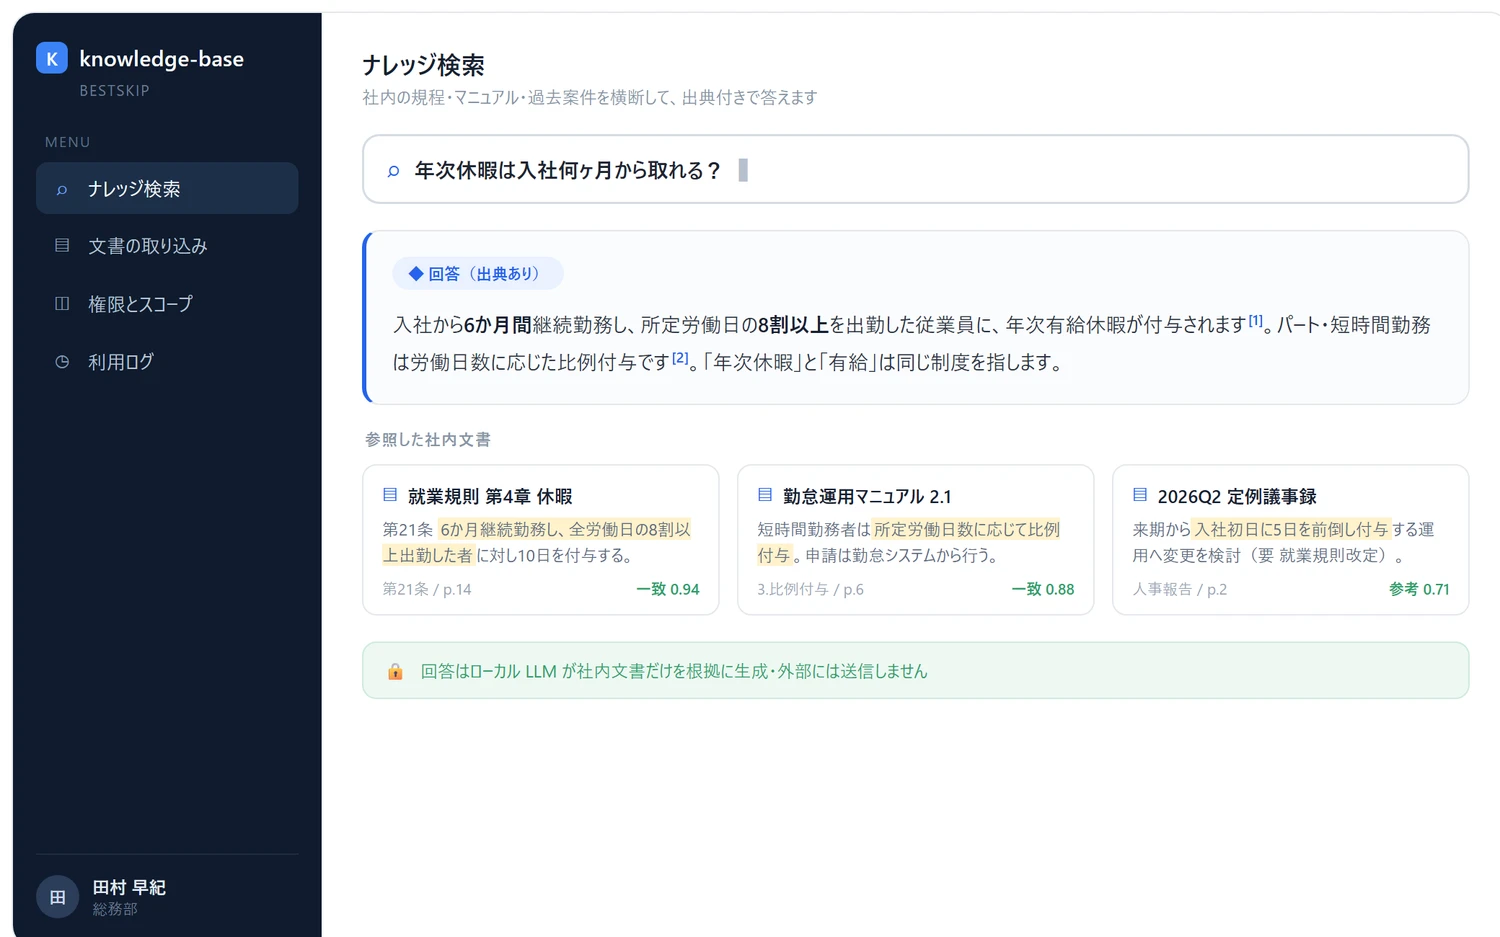Click the 3.比例付与 / p.6 reference
Screen dimensions: 1500x937
[810, 589]
